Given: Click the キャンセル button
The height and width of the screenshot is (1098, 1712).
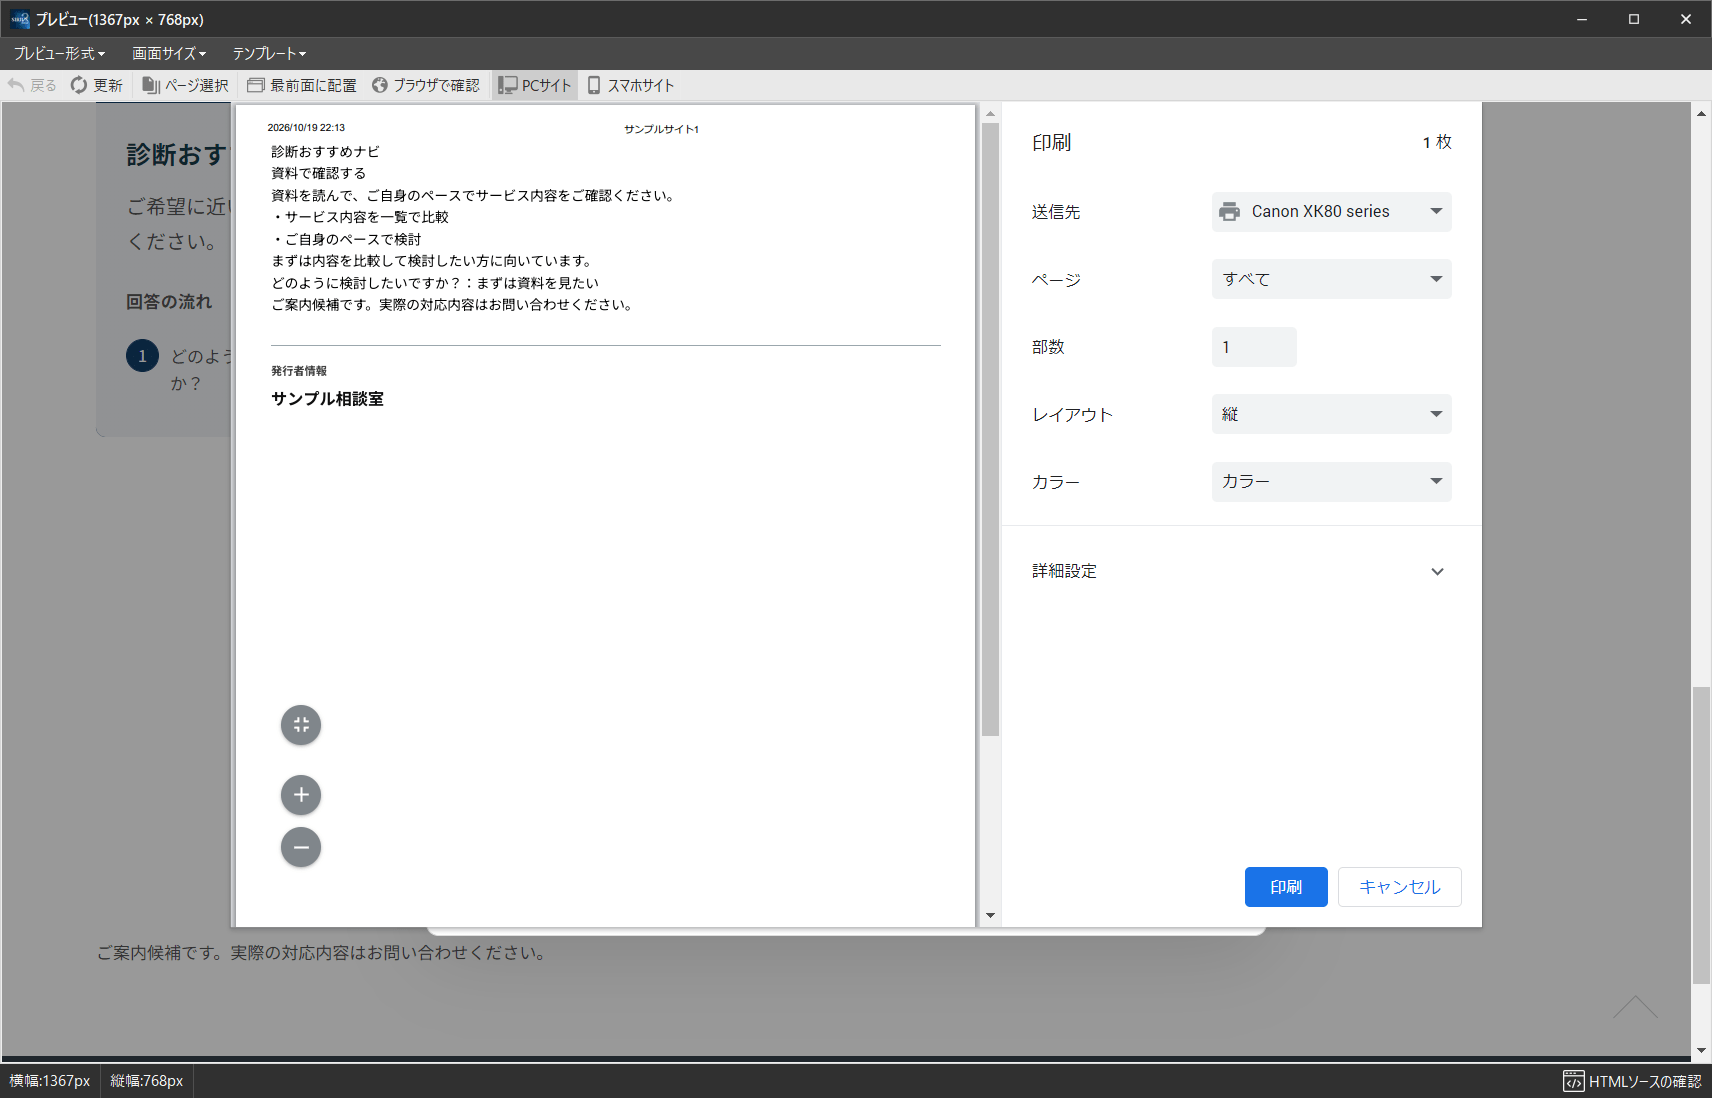Looking at the screenshot, I should [x=1399, y=887].
